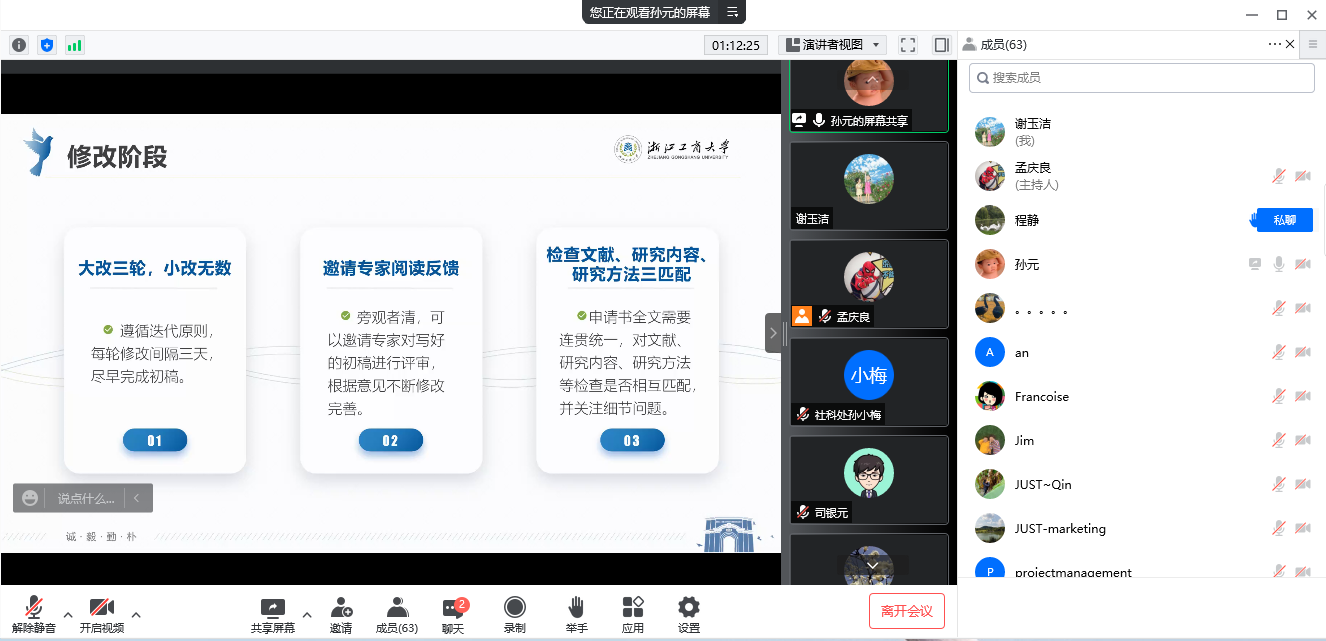This screenshot has height=641, width=1326.
Task: Click the Invite icon in toolbar
Action: 341,614
